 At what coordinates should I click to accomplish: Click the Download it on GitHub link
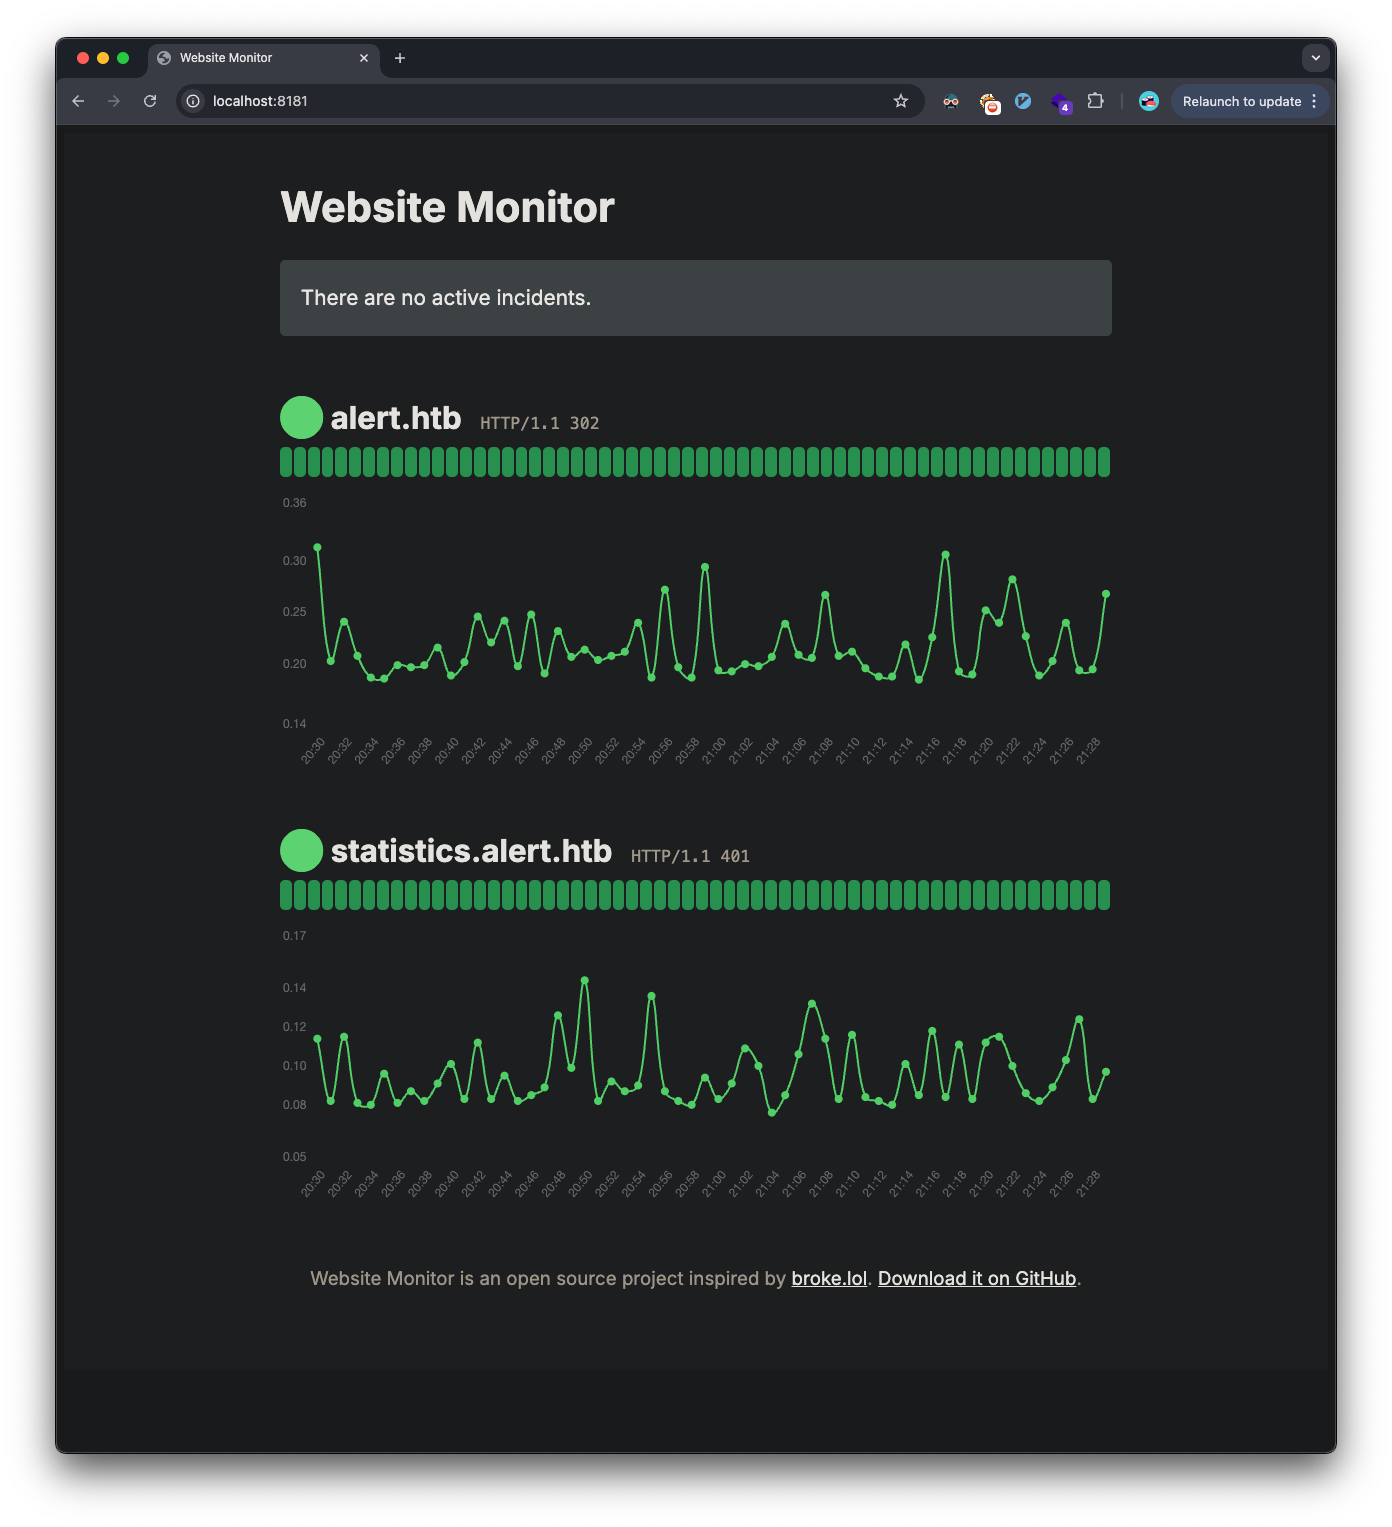coord(976,1278)
